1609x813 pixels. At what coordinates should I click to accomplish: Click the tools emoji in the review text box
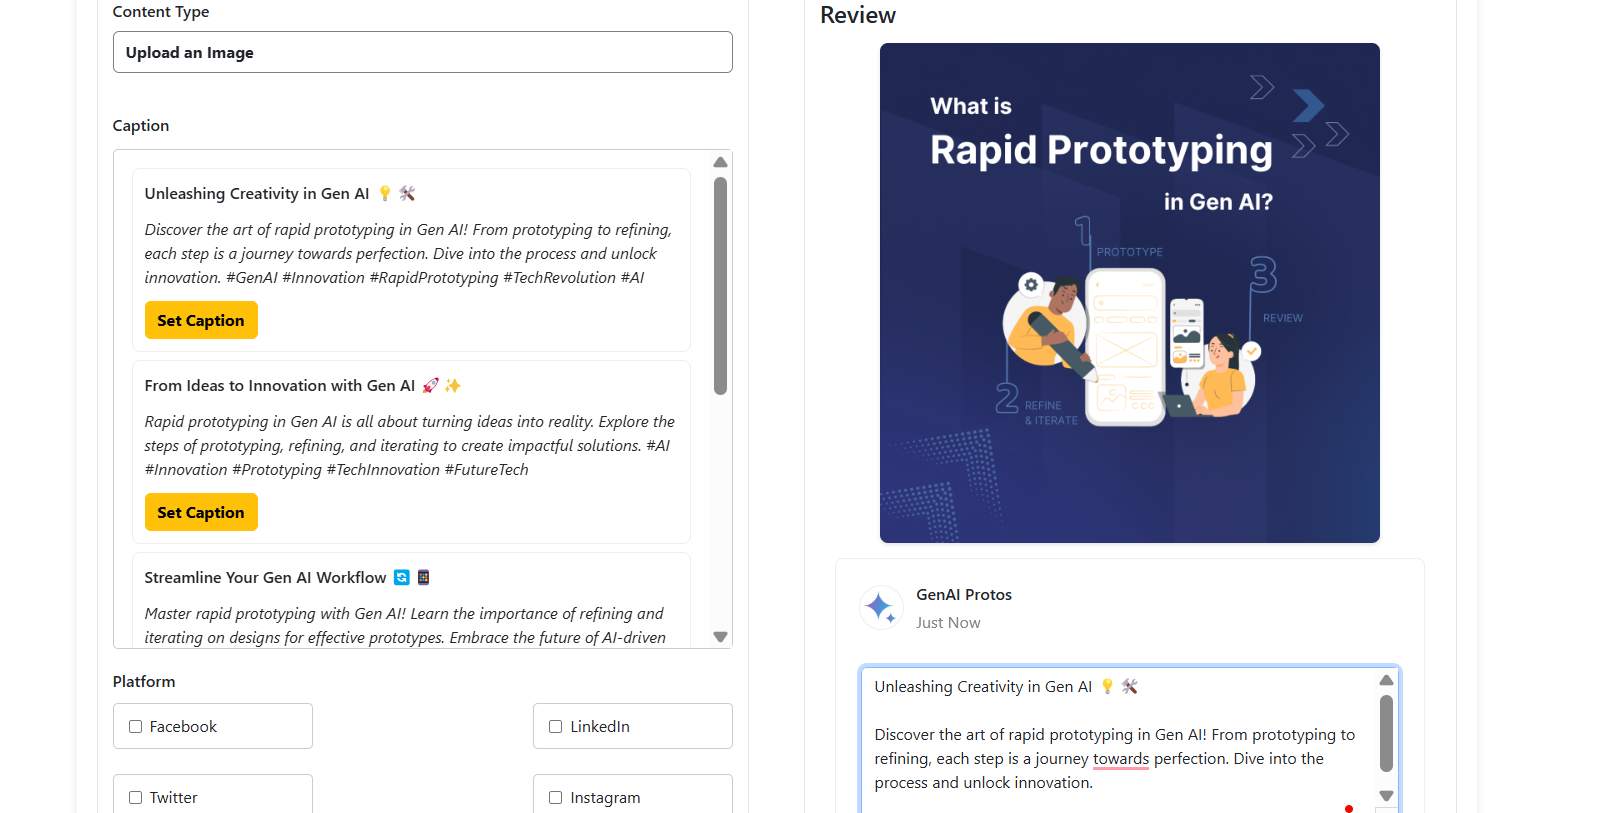click(x=1130, y=686)
